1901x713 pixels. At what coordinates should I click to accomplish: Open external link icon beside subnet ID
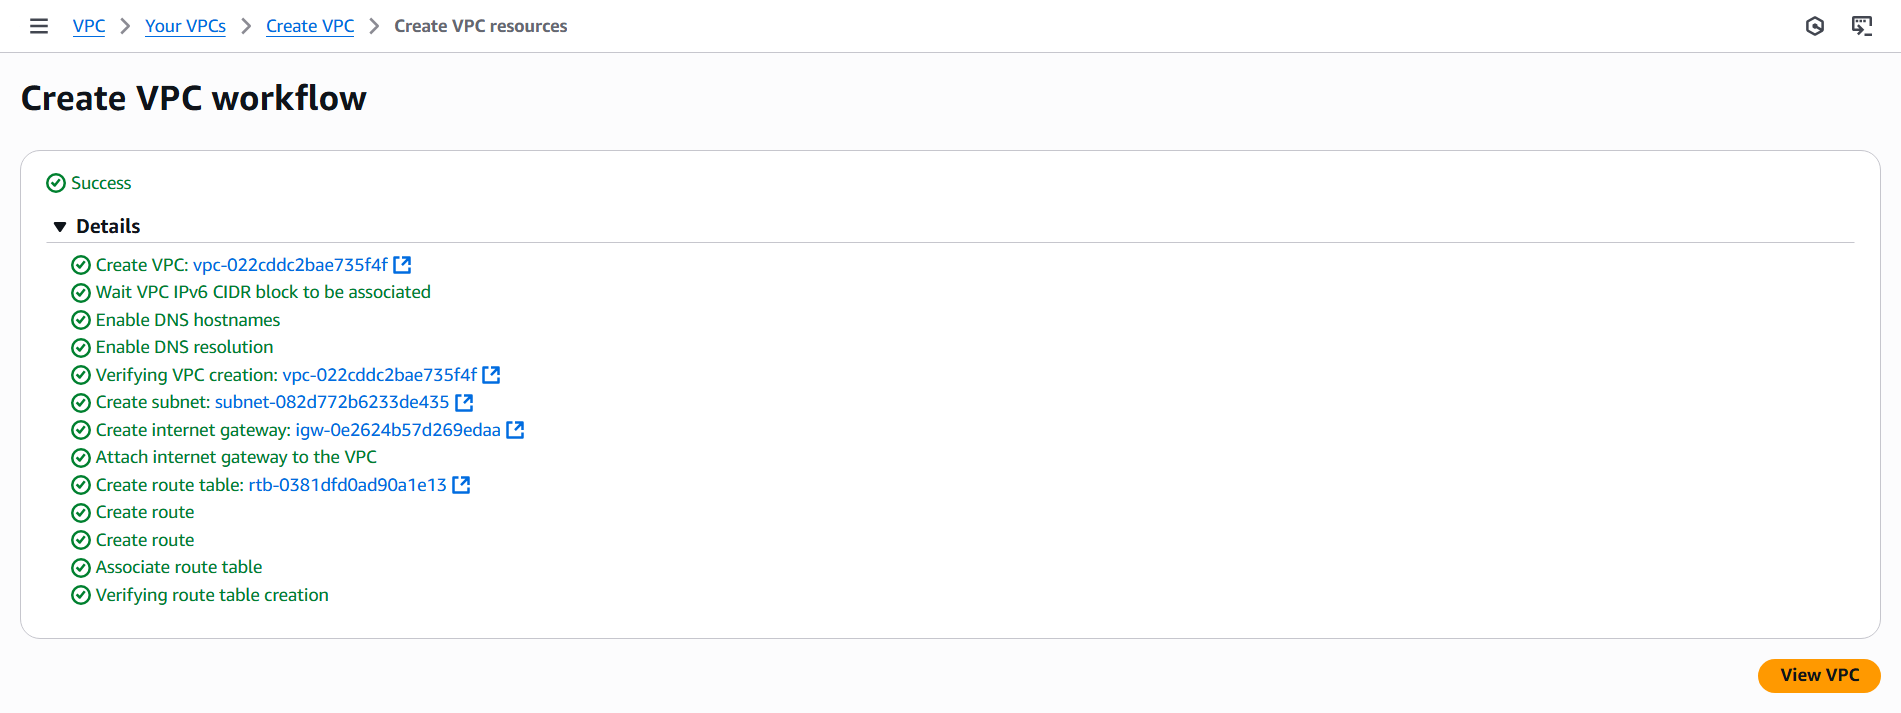[464, 402]
